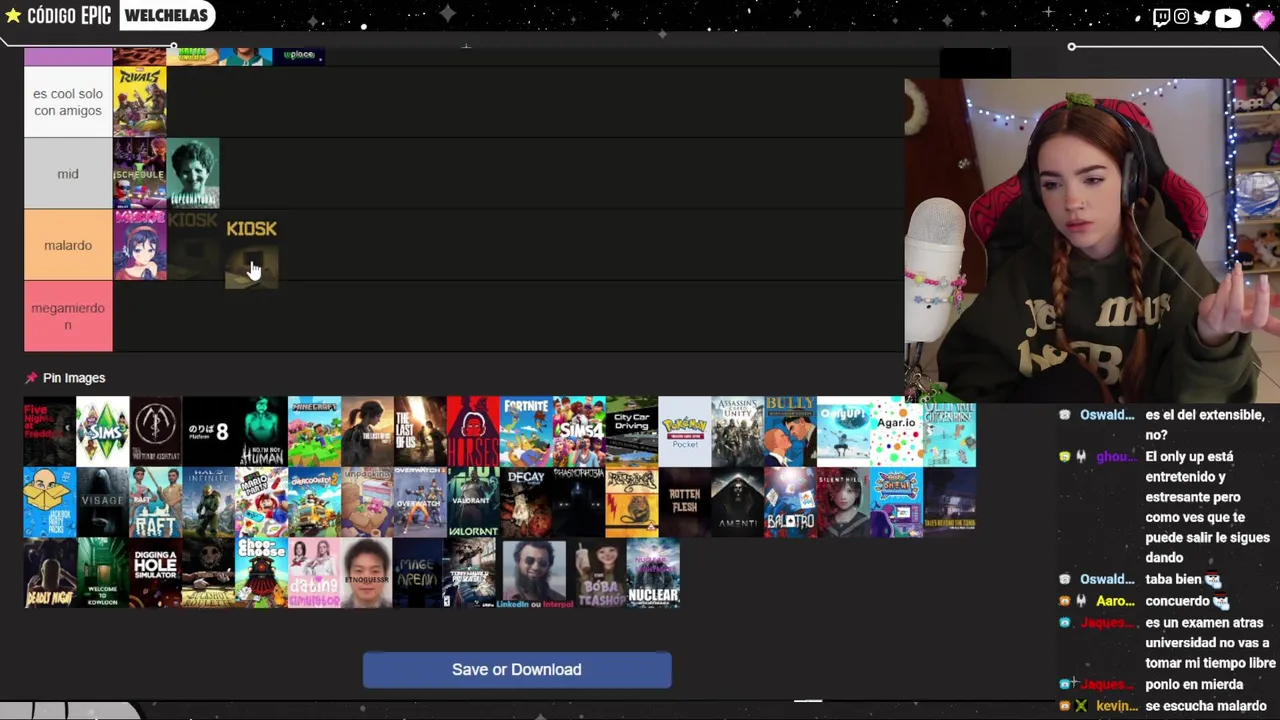Screen dimensions: 1280x720
Task: Select the Valorant cover image
Action: (x=473, y=503)
